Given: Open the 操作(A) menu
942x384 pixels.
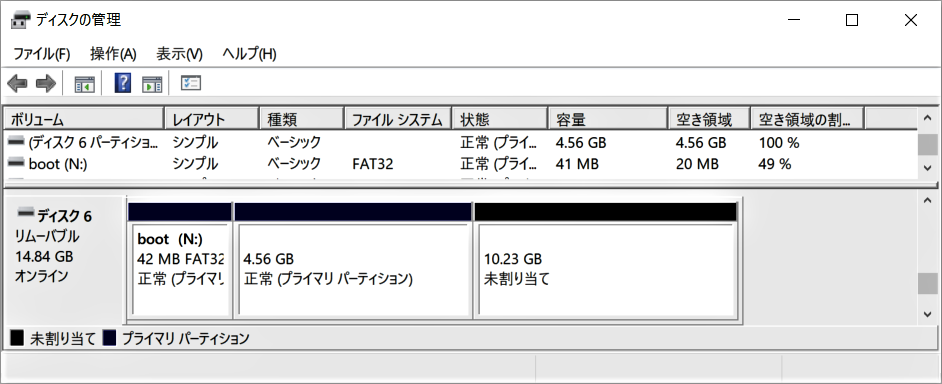Looking at the screenshot, I should (114, 54).
